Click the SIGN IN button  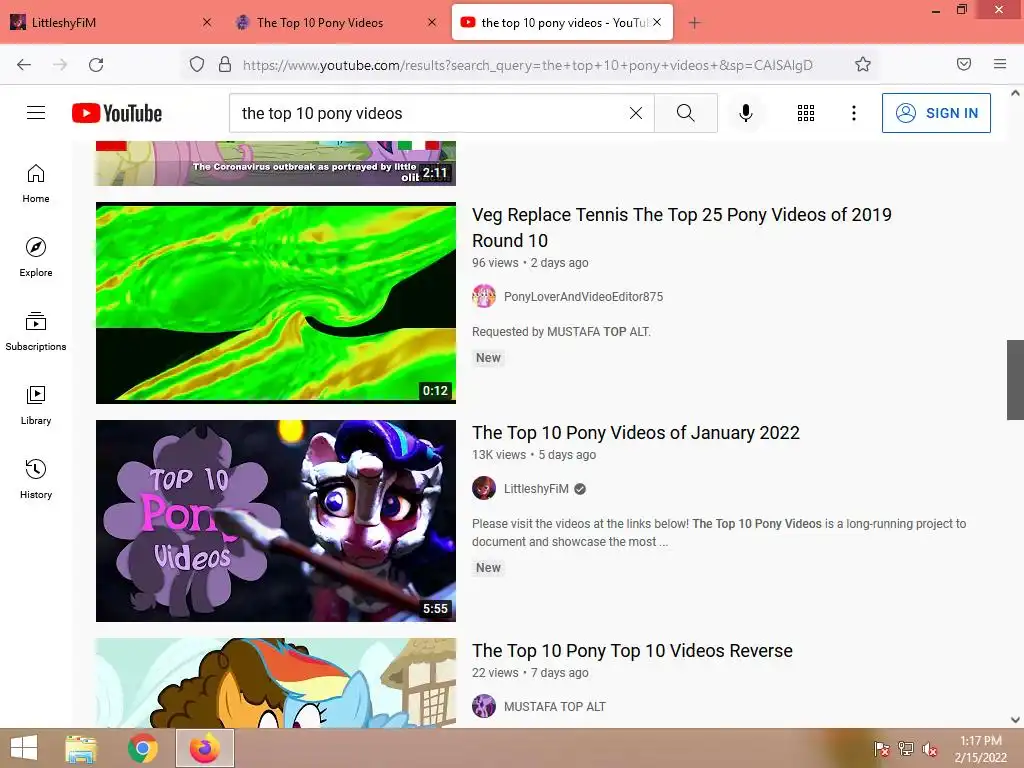tap(936, 113)
